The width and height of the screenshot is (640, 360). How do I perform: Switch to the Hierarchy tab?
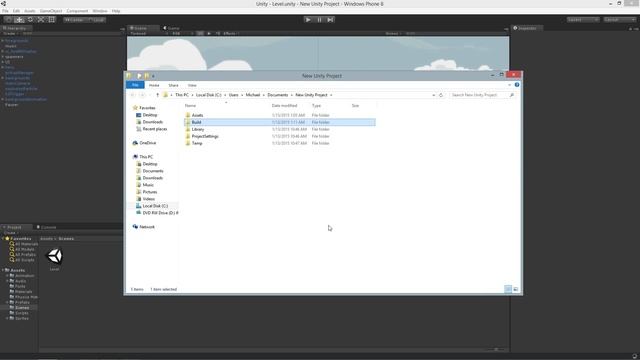tap(15, 28)
